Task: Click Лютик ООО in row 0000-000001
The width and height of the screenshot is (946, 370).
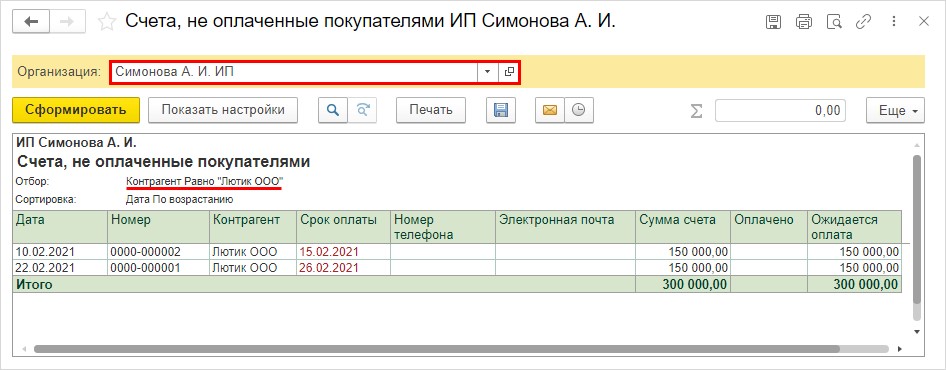Action: [253, 267]
